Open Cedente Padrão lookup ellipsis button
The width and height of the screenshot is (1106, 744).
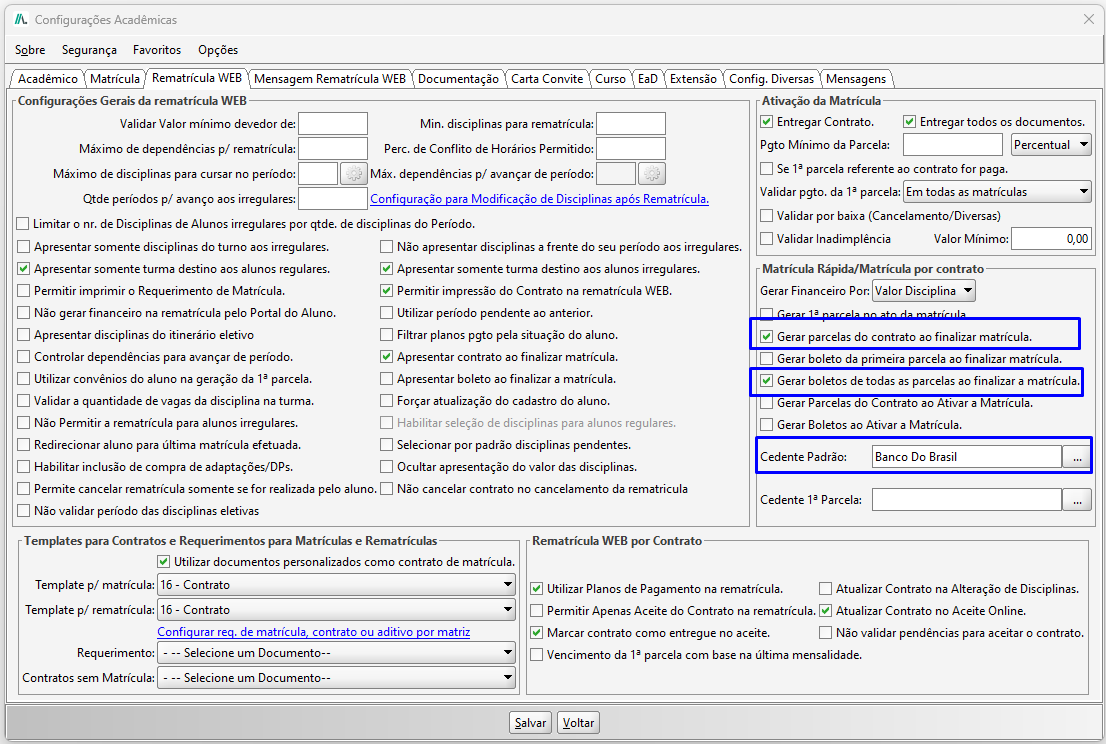coord(1076,457)
